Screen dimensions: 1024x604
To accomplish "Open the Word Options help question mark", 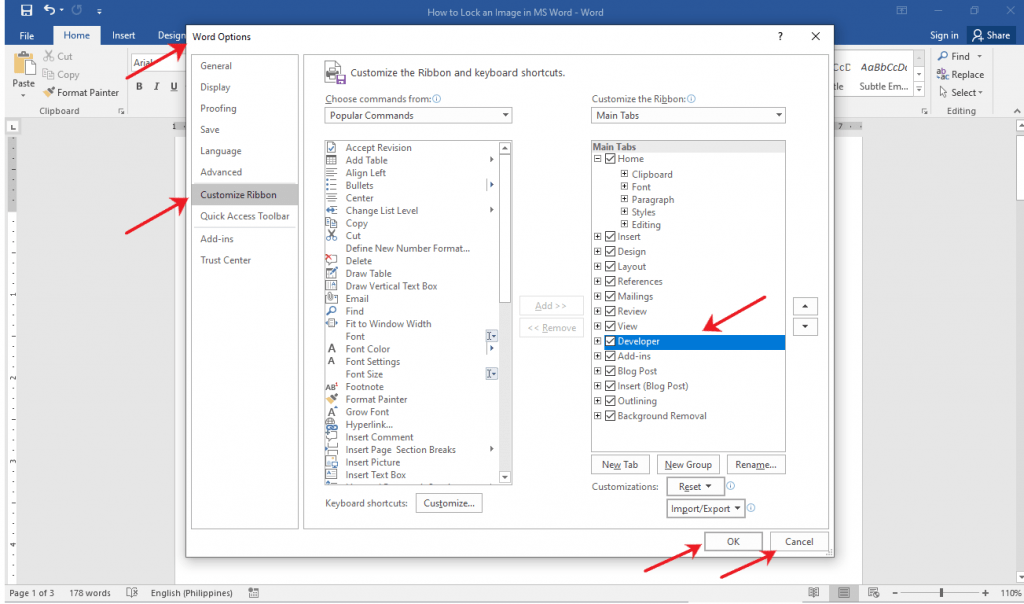I will (x=780, y=37).
